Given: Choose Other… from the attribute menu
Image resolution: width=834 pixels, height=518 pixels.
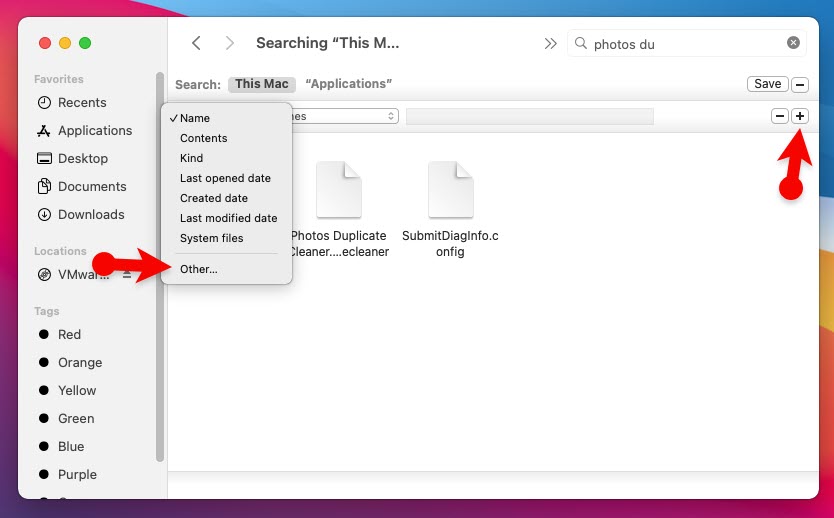Looking at the screenshot, I should point(198,269).
